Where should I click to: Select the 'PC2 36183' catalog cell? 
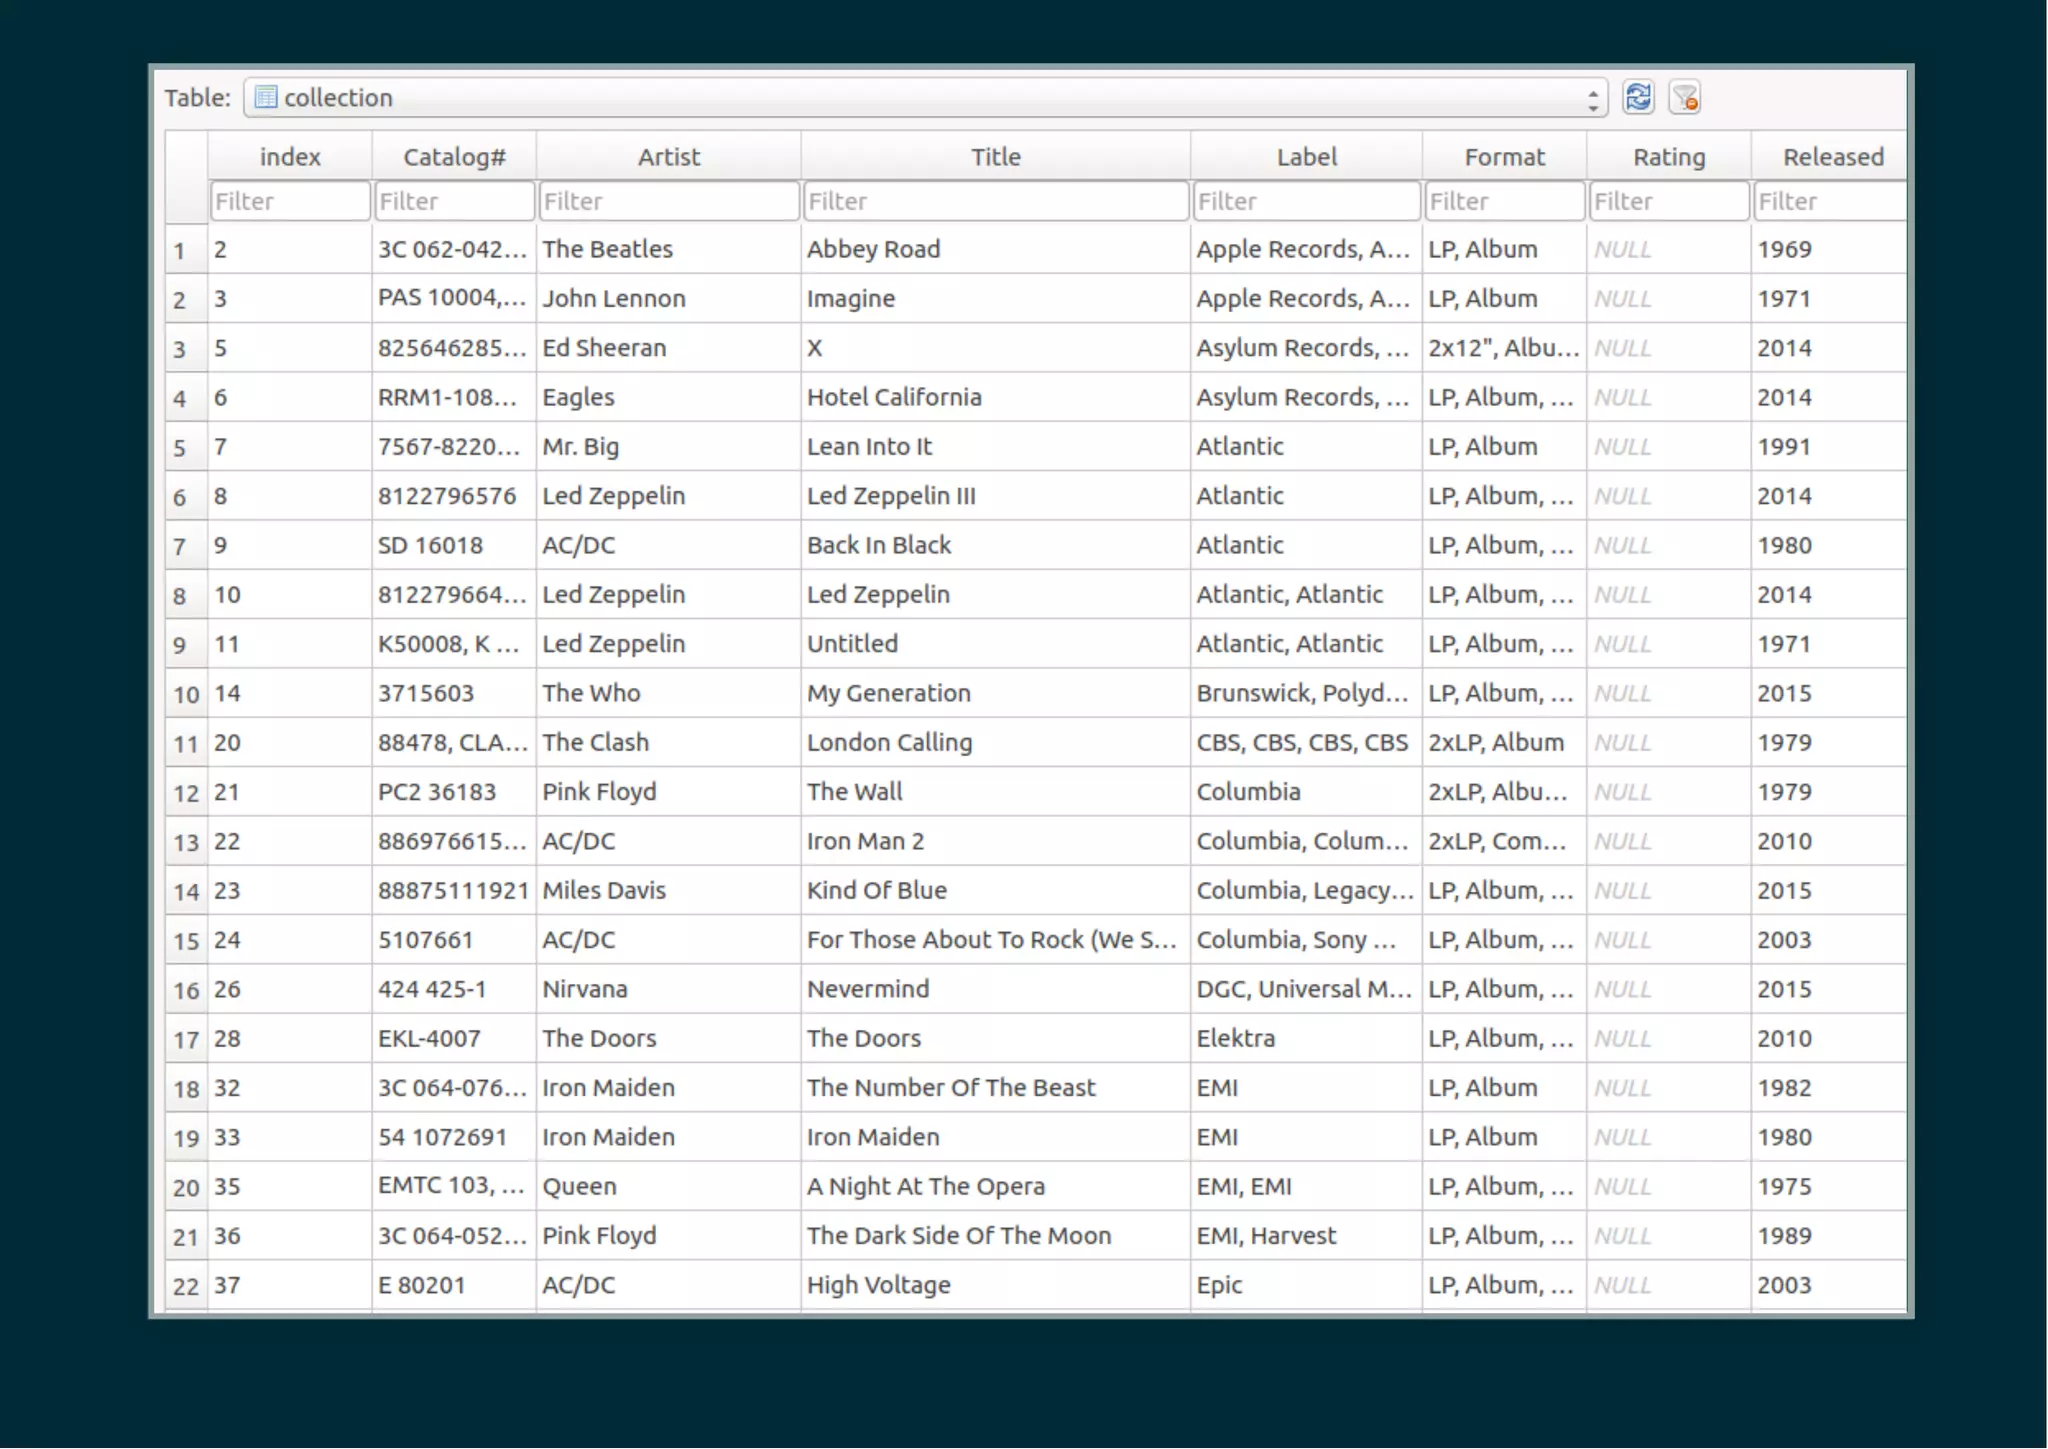click(454, 792)
